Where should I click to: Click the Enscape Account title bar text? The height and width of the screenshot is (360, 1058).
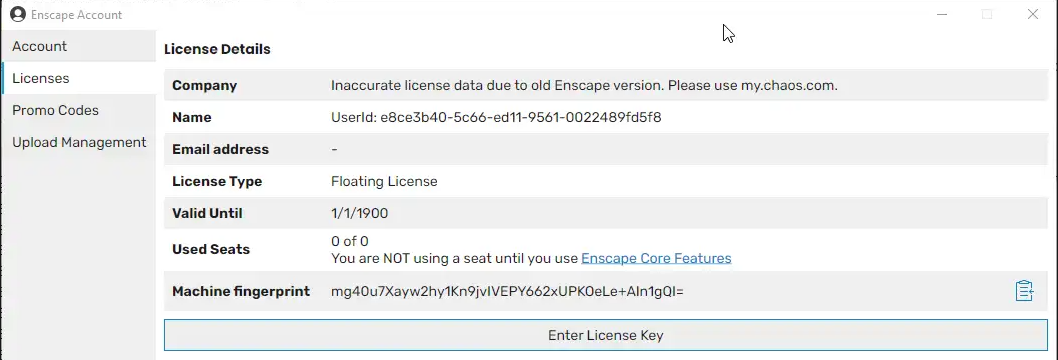click(x=76, y=15)
